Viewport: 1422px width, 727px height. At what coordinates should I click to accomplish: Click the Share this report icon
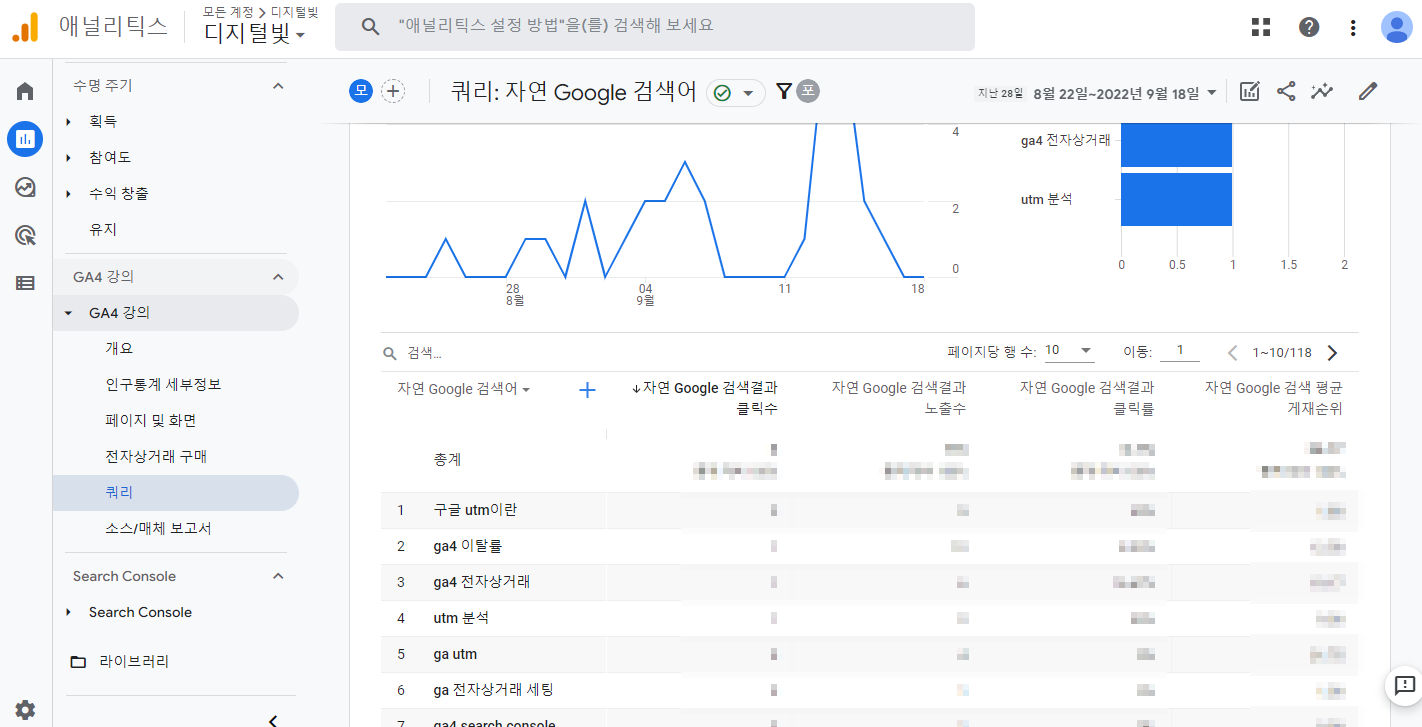tap(1286, 92)
